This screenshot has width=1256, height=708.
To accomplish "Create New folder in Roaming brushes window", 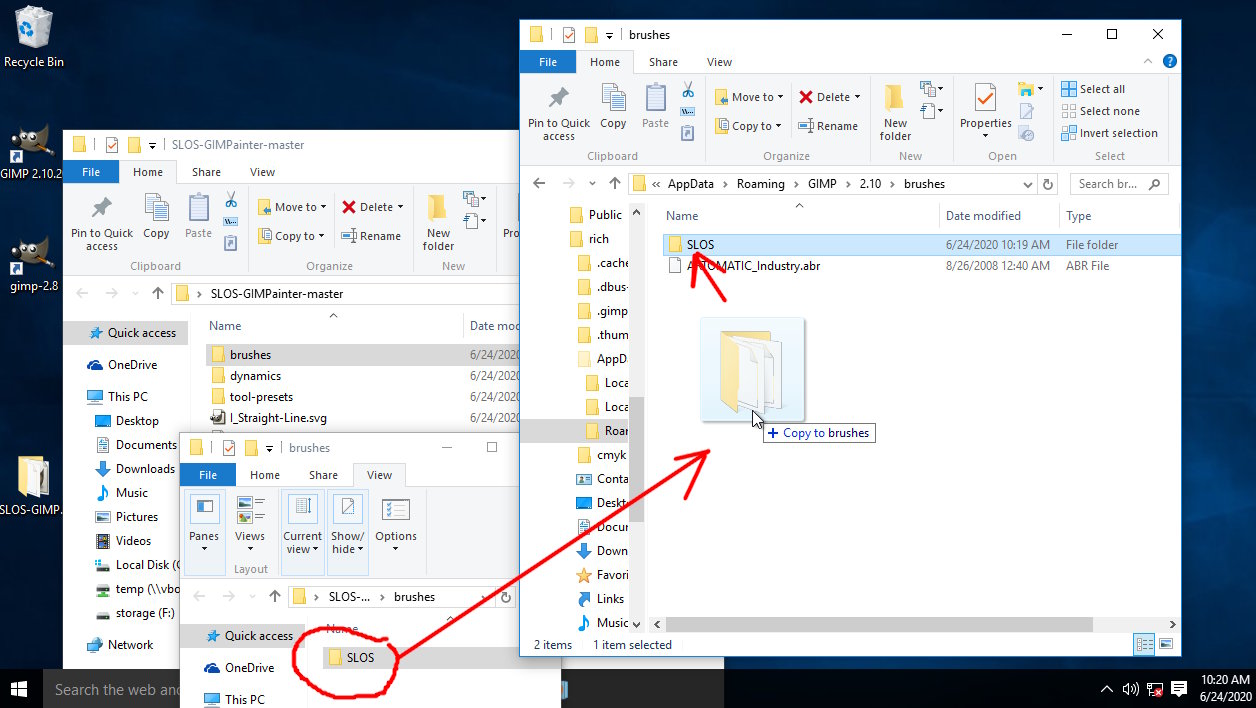I will [x=895, y=113].
